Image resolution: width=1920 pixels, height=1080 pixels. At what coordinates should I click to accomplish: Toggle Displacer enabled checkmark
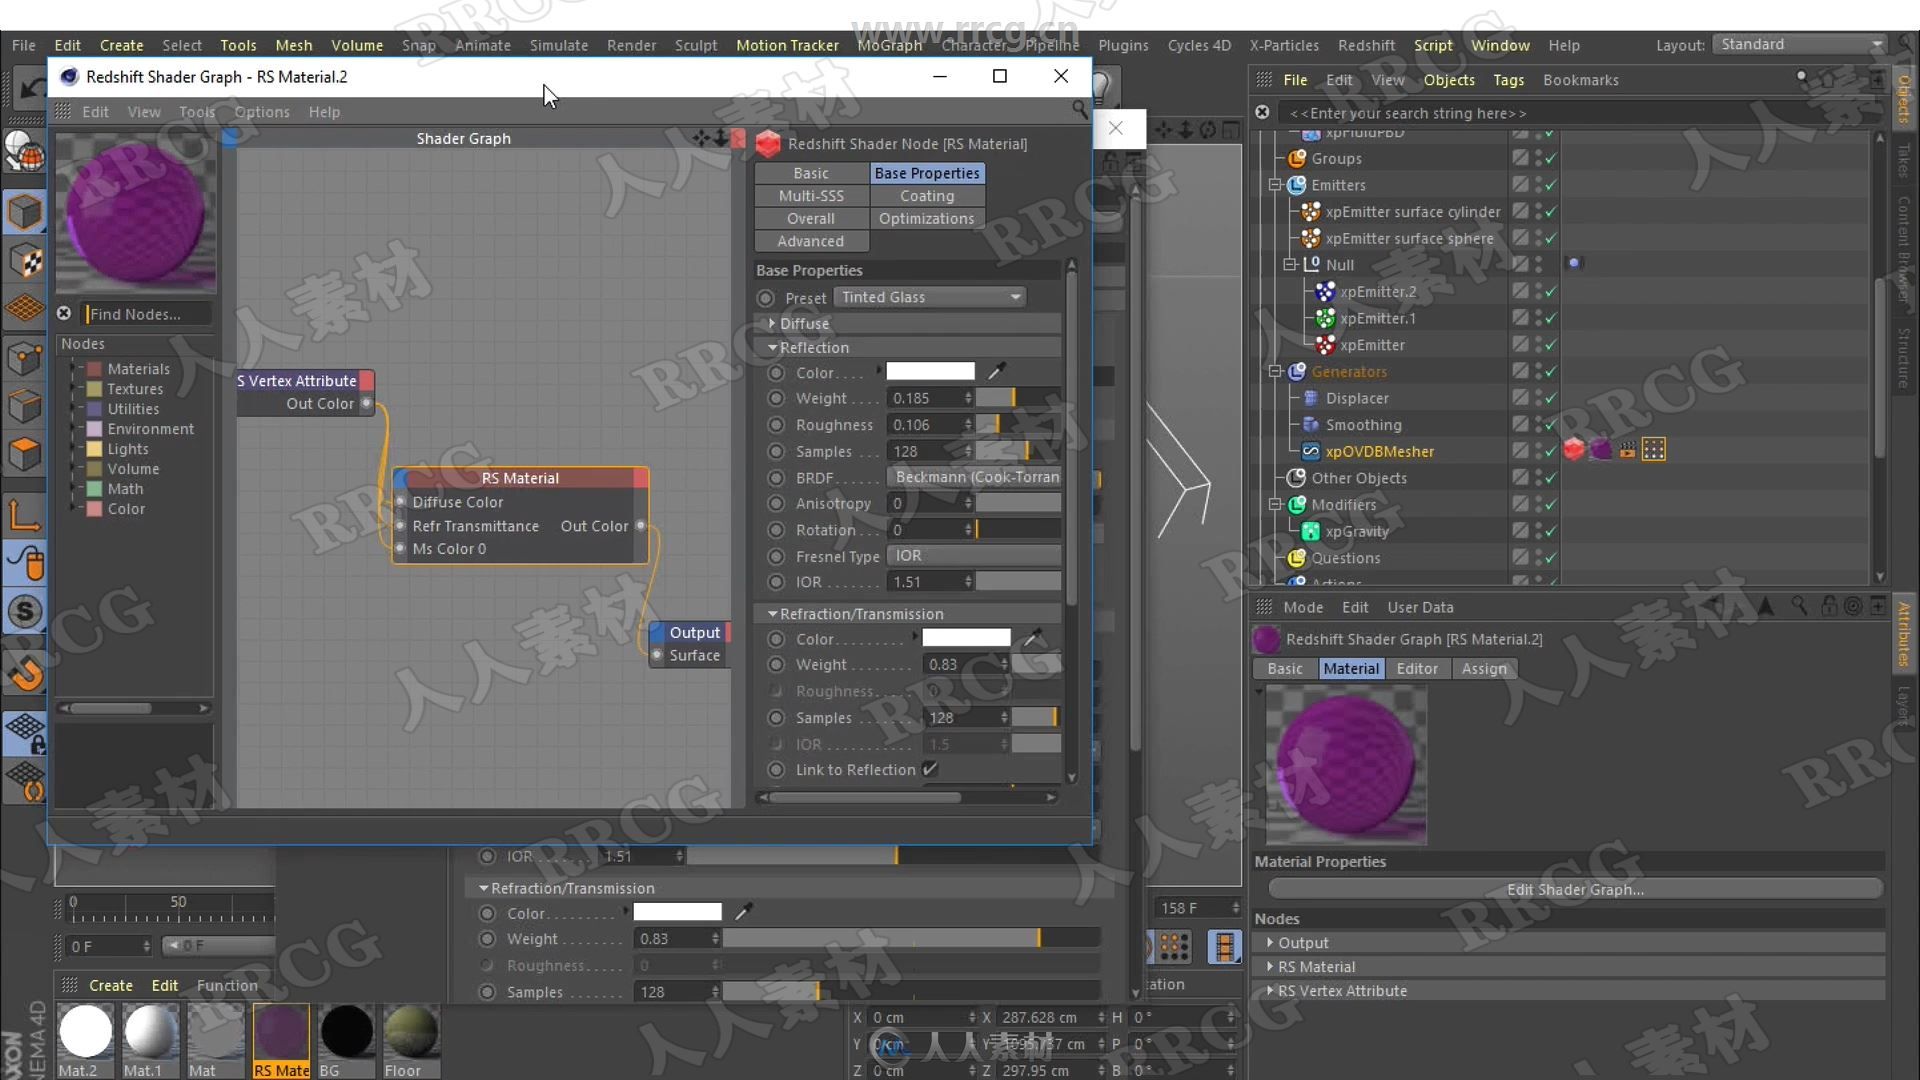coord(1550,398)
